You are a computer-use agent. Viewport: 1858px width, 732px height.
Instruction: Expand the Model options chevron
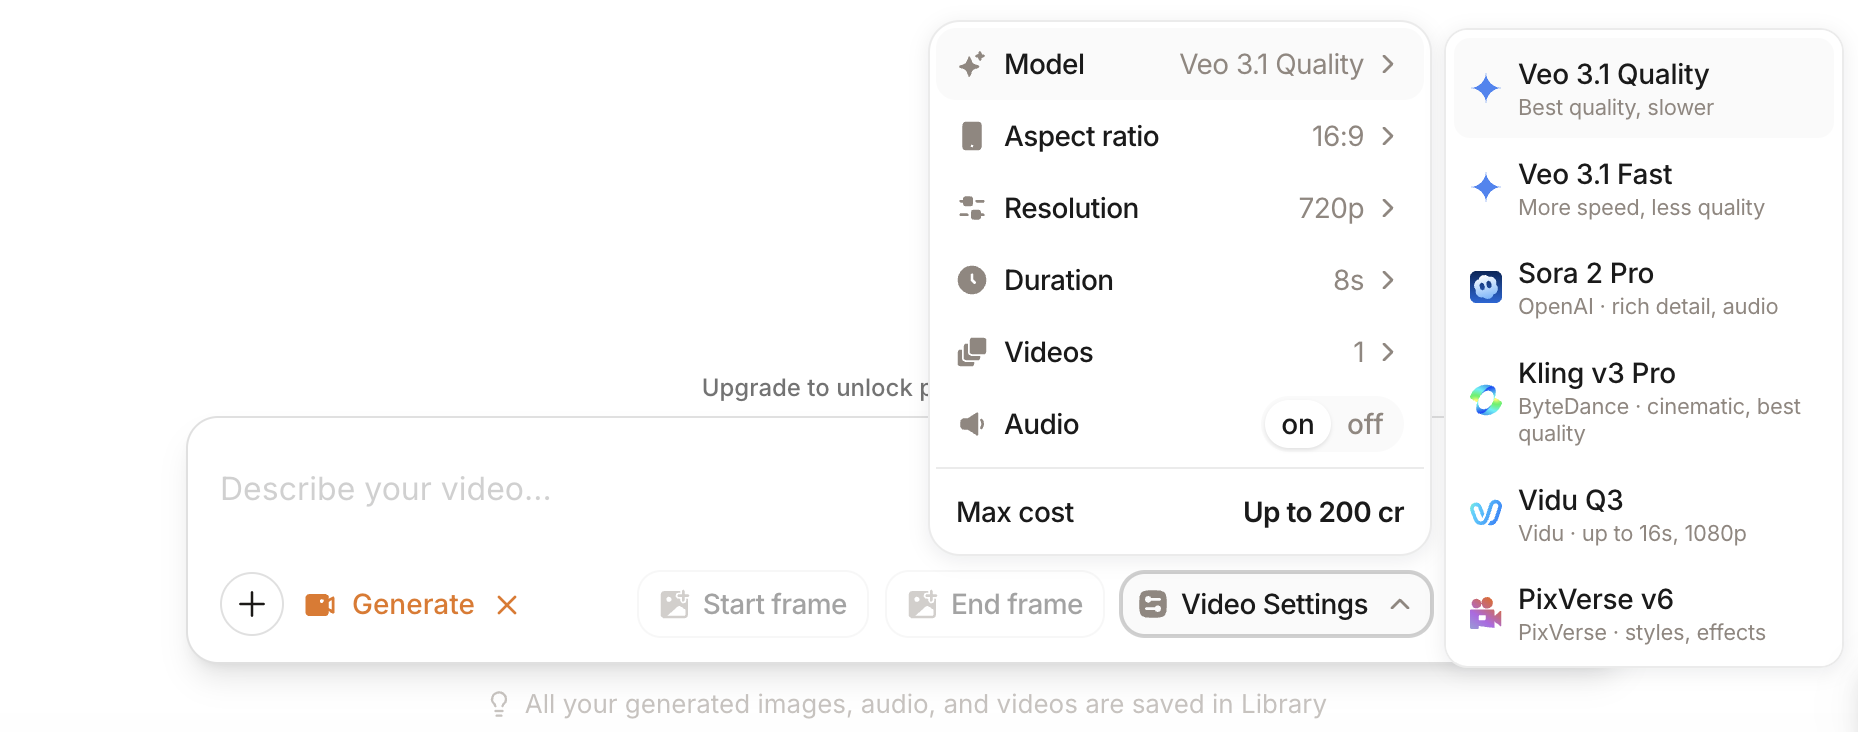[1388, 63]
